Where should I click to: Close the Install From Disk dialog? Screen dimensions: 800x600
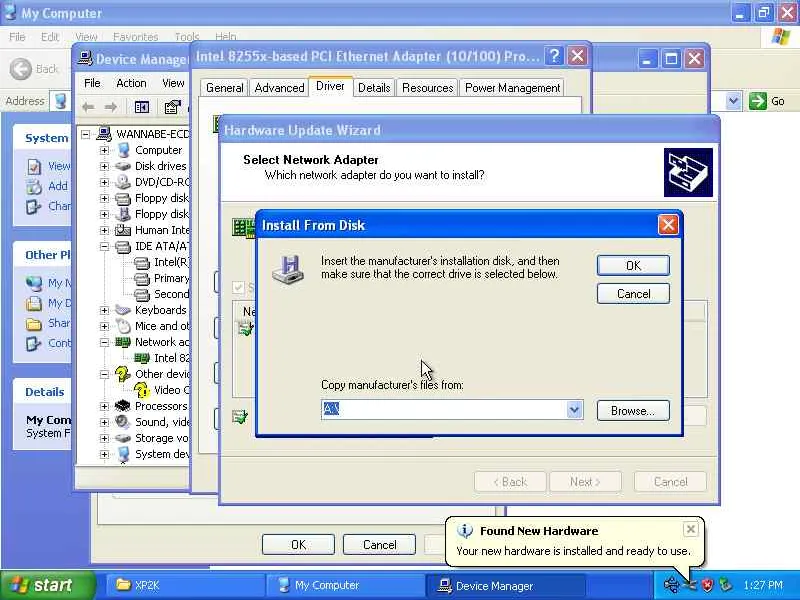pos(668,225)
